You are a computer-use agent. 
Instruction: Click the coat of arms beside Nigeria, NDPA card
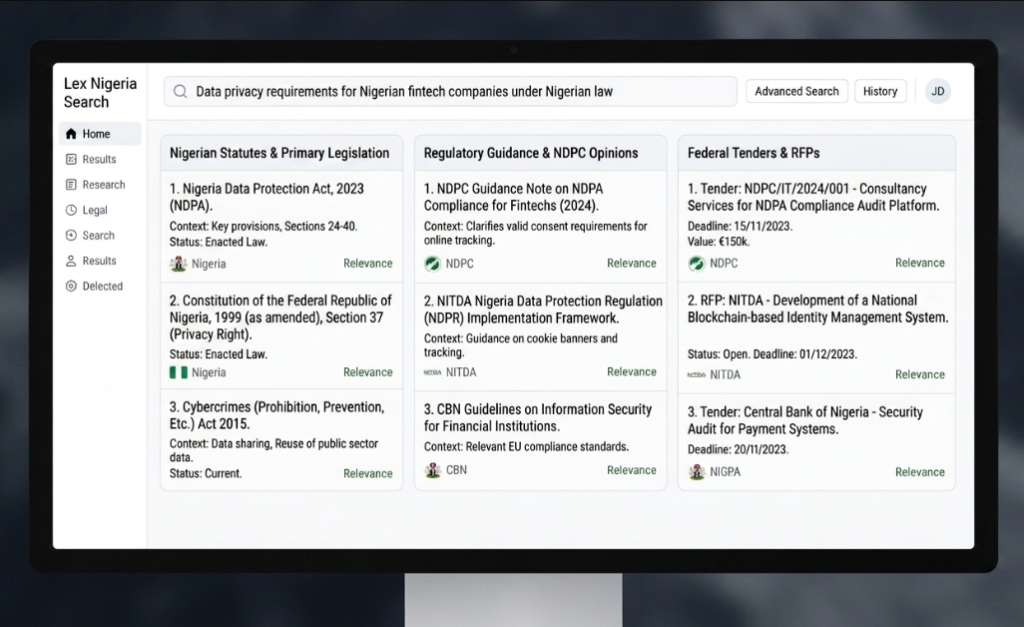coord(178,264)
